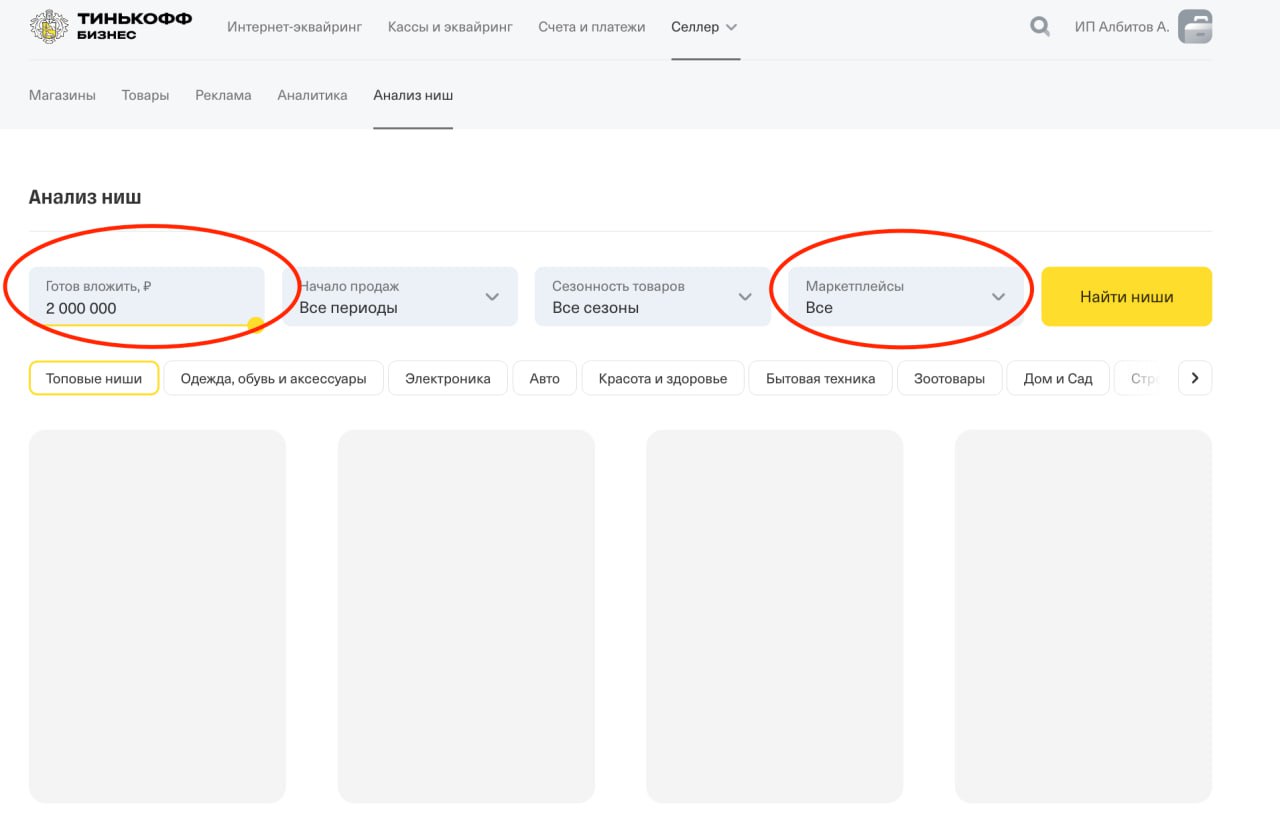Image resolution: width=1280 pixels, height=835 pixels.
Task: Open the Интернет-эквайринг menu item
Action: click(294, 27)
